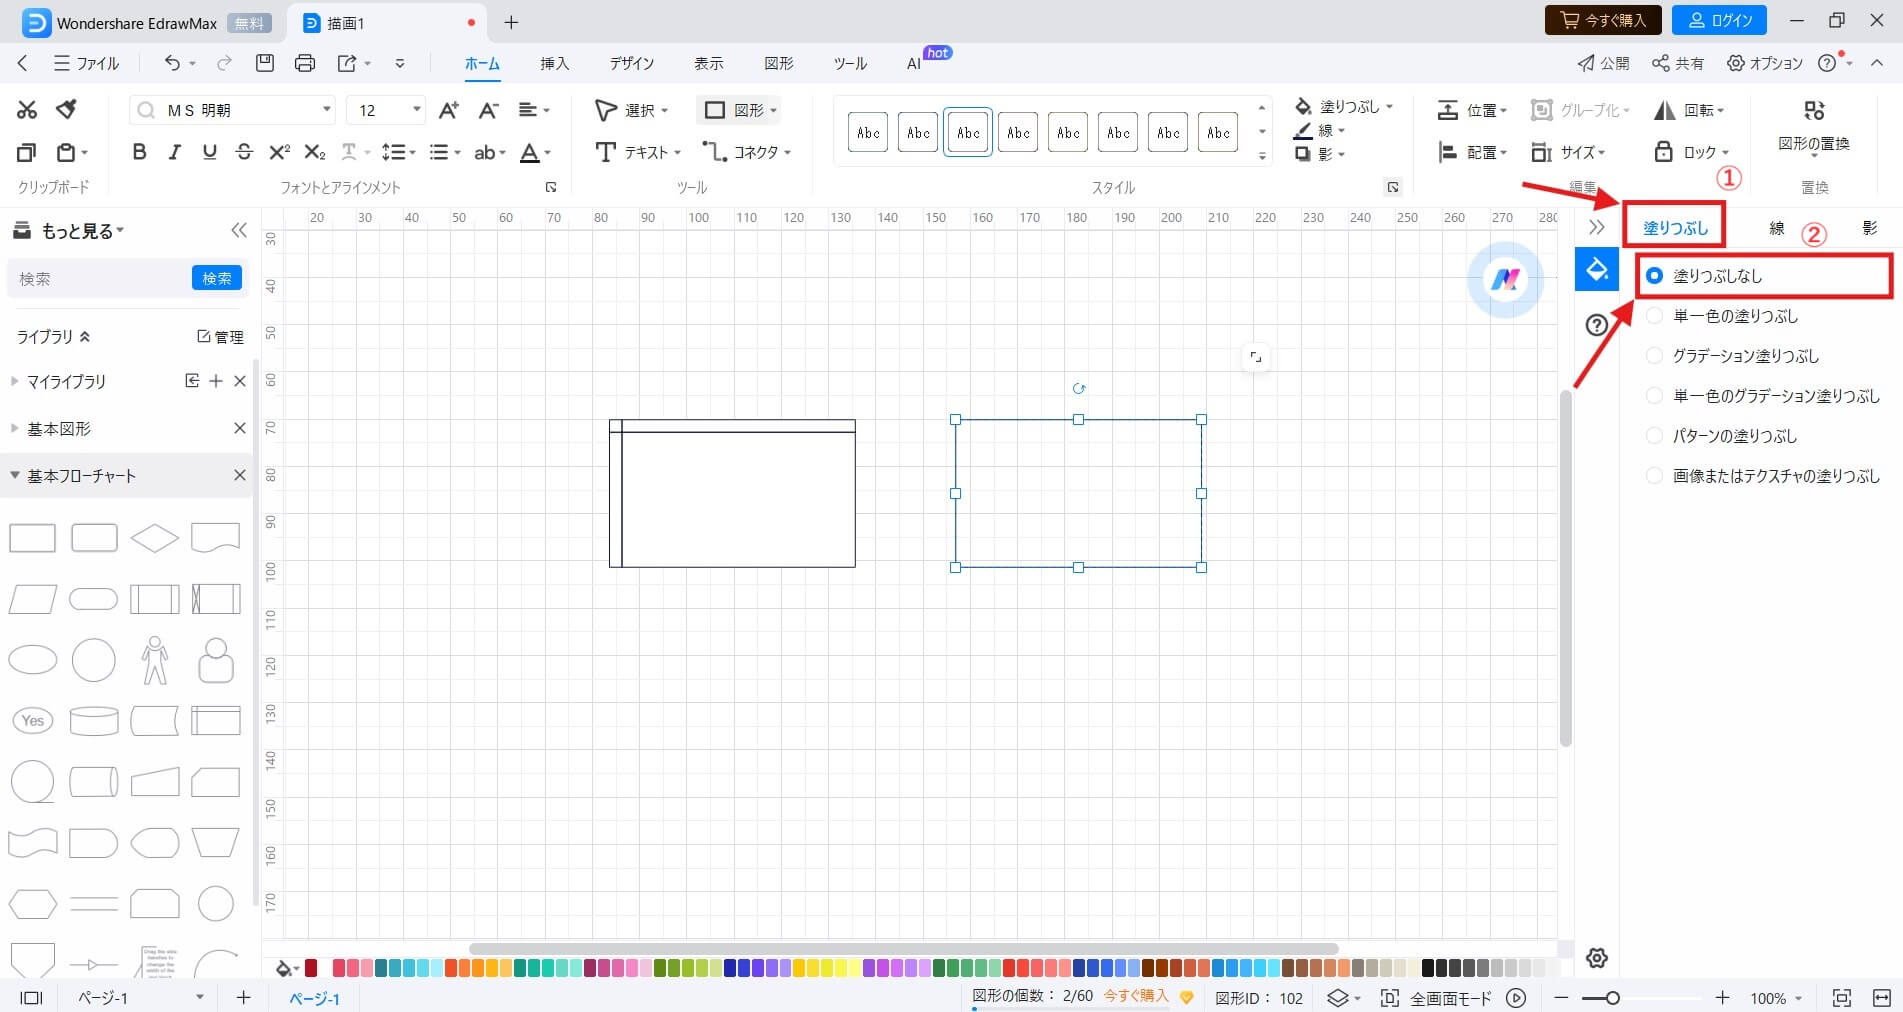Pick the black color swatch in the palette

point(1427,968)
